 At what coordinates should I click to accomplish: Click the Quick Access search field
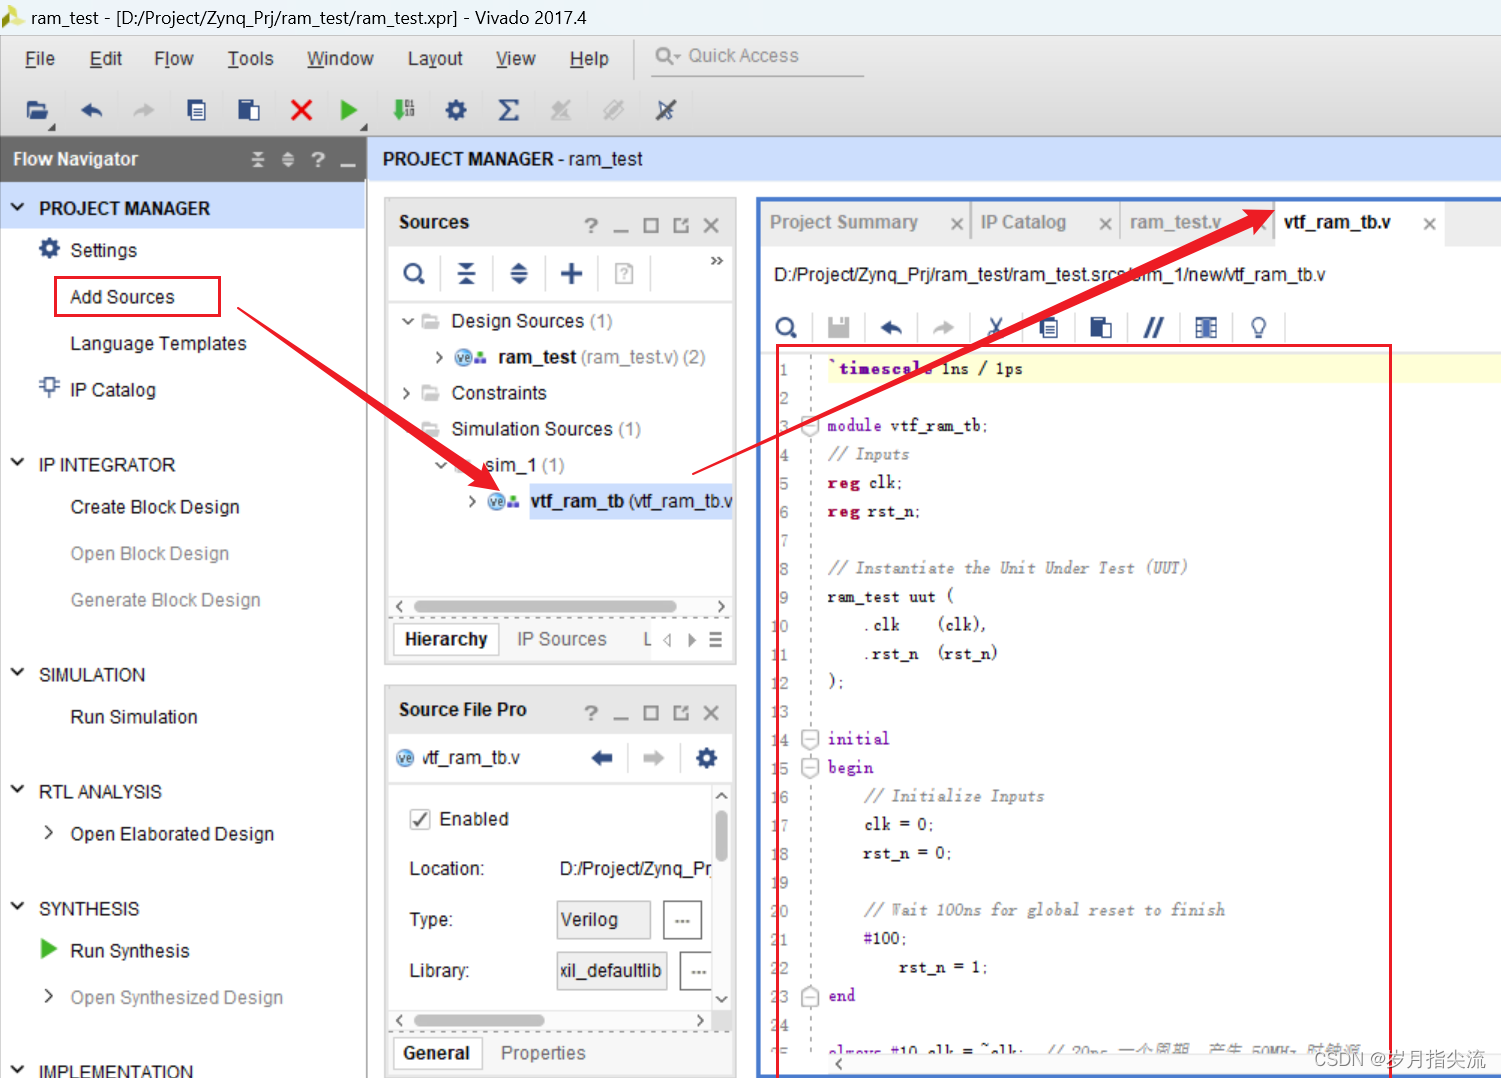click(x=758, y=57)
